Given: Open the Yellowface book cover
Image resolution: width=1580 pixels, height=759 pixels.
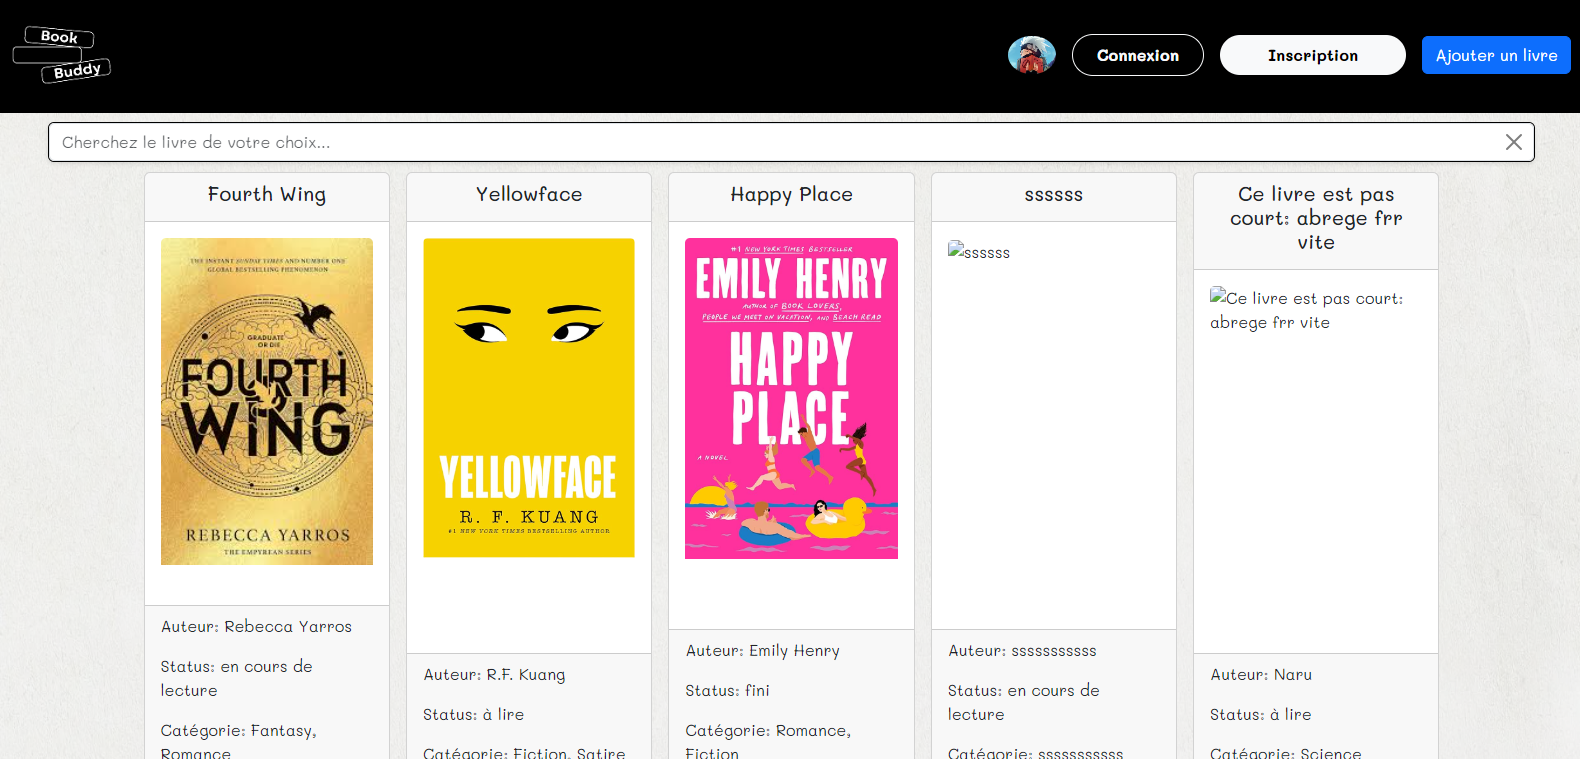Looking at the screenshot, I should [529, 398].
